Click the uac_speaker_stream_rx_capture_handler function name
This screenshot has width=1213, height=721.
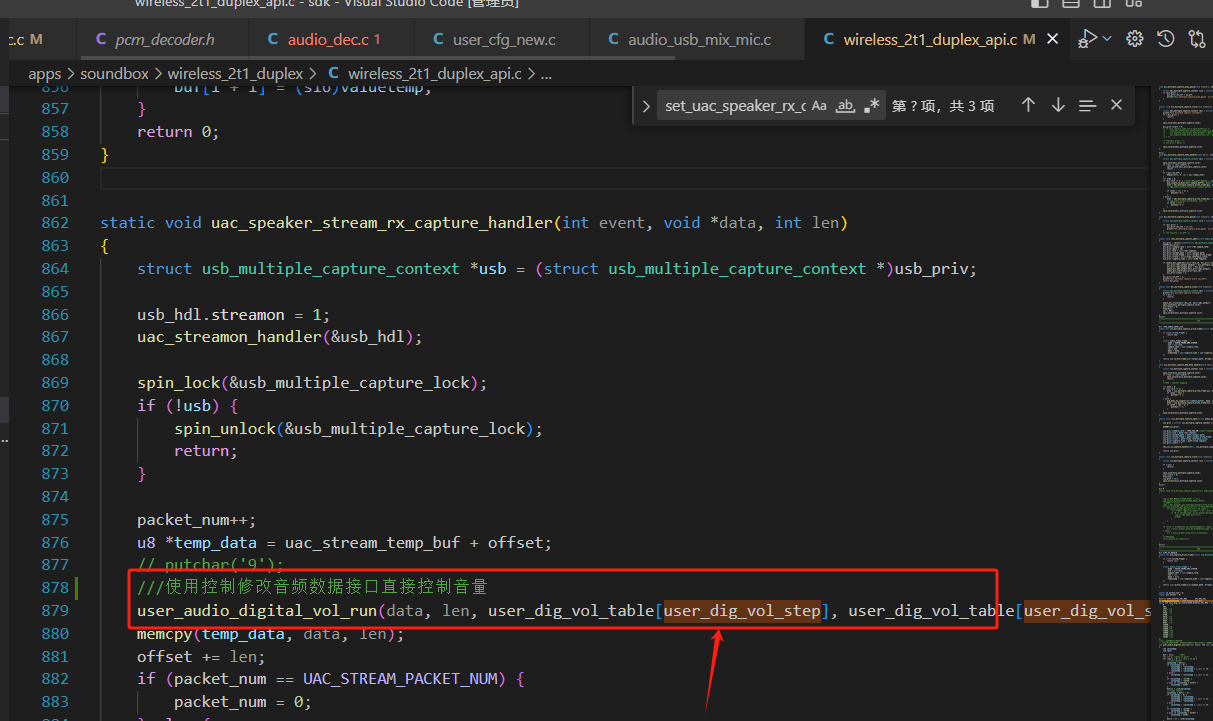tap(382, 223)
